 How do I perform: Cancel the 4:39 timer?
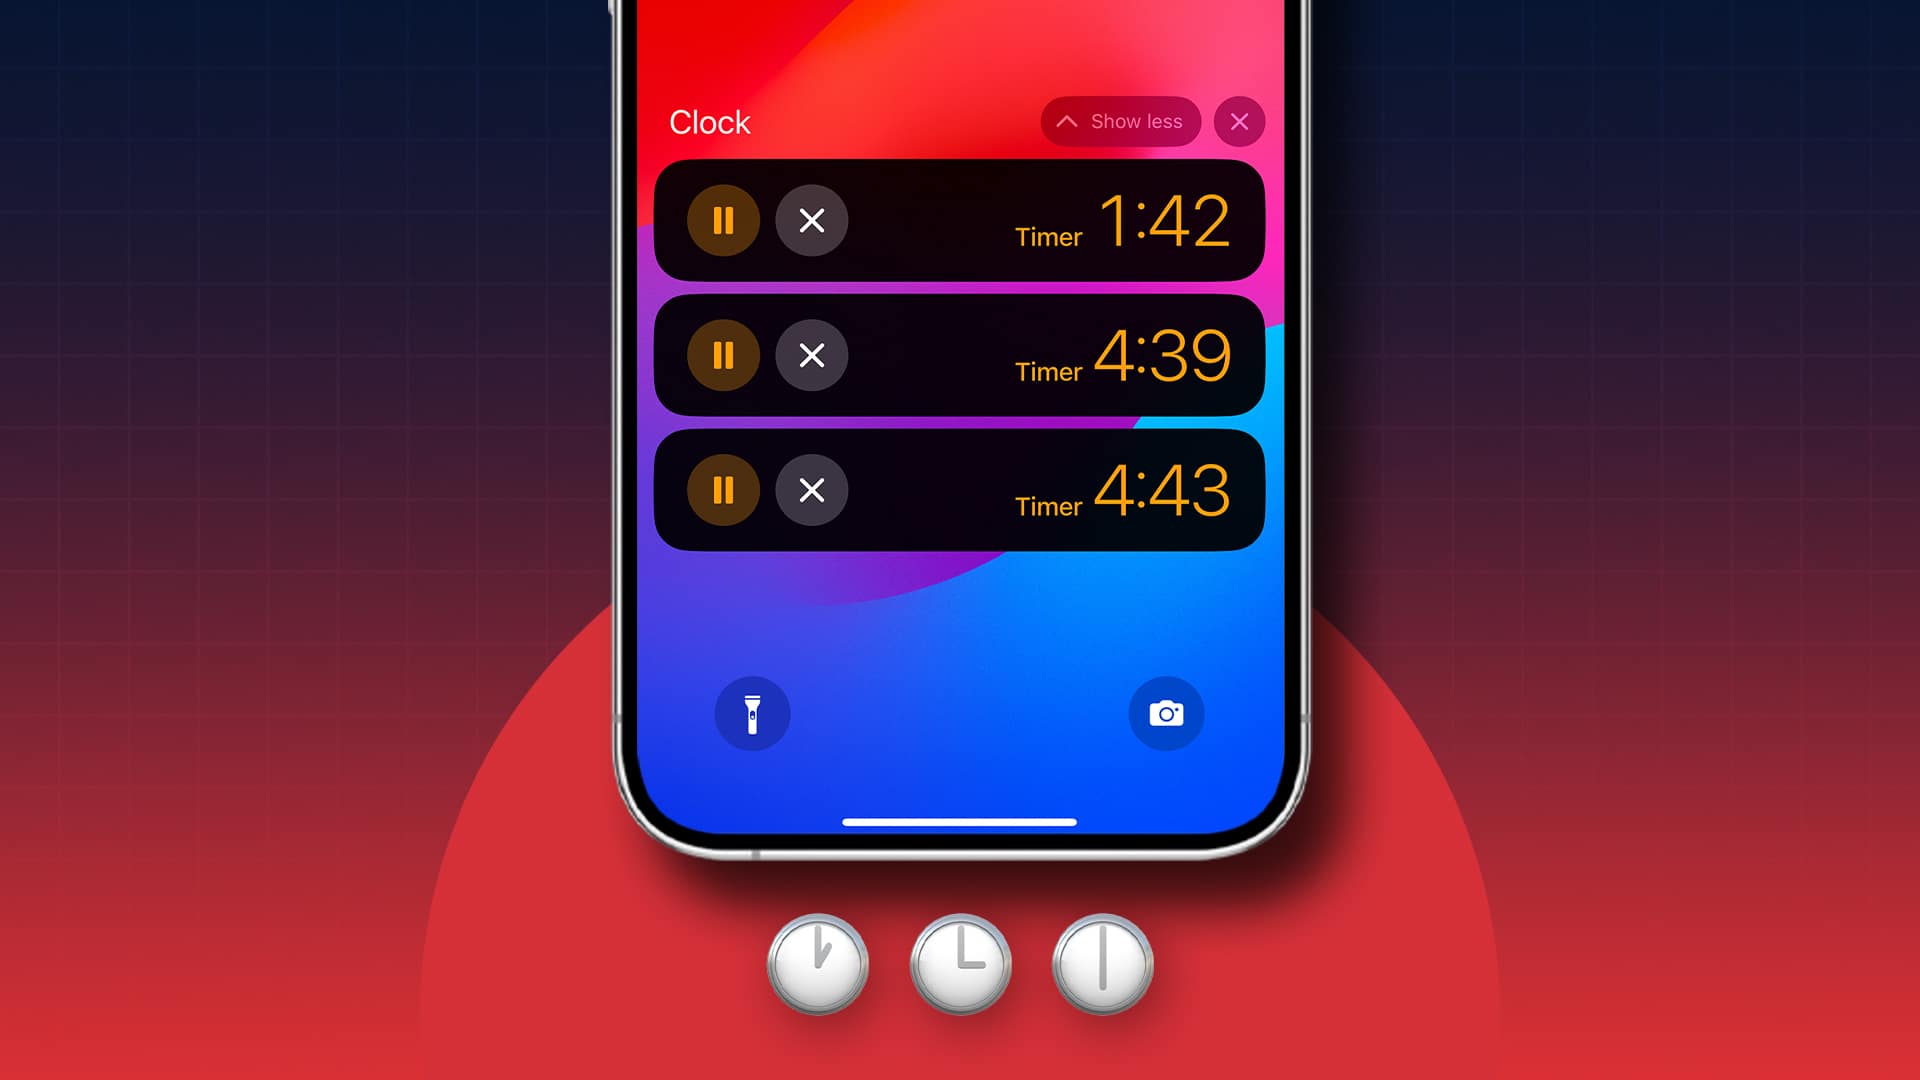pyautogui.click(x=810, y=355)
